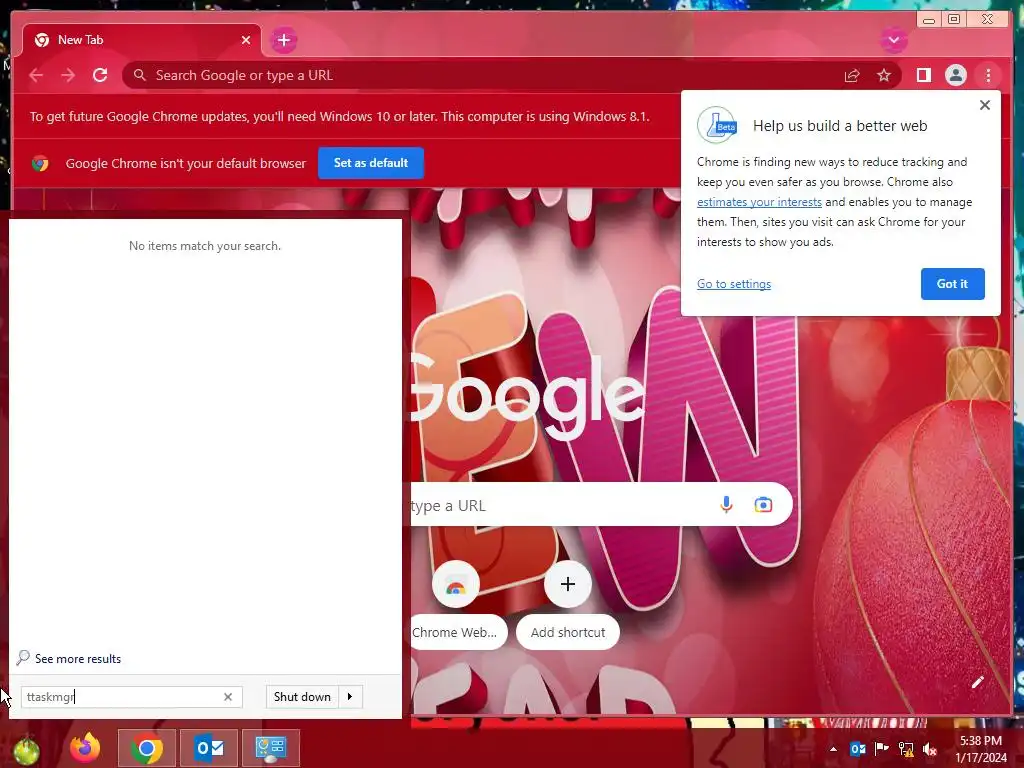Screen dimensions: 1024x768
Task: Show hidden system tray icons
Action: [x=833, y=749]
